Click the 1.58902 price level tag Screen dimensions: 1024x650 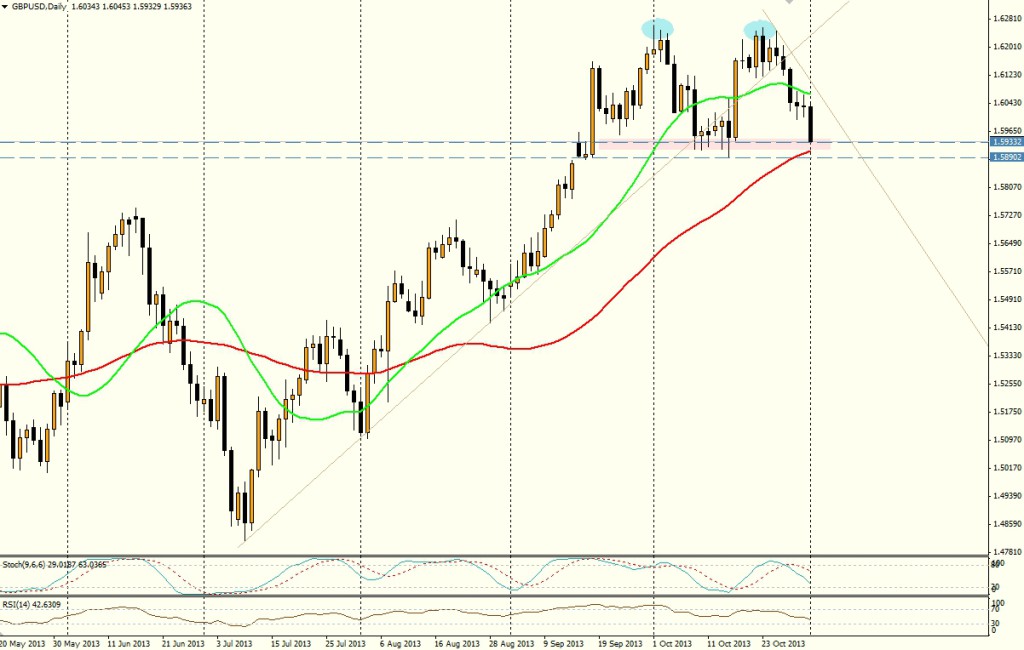[1005, 158]
